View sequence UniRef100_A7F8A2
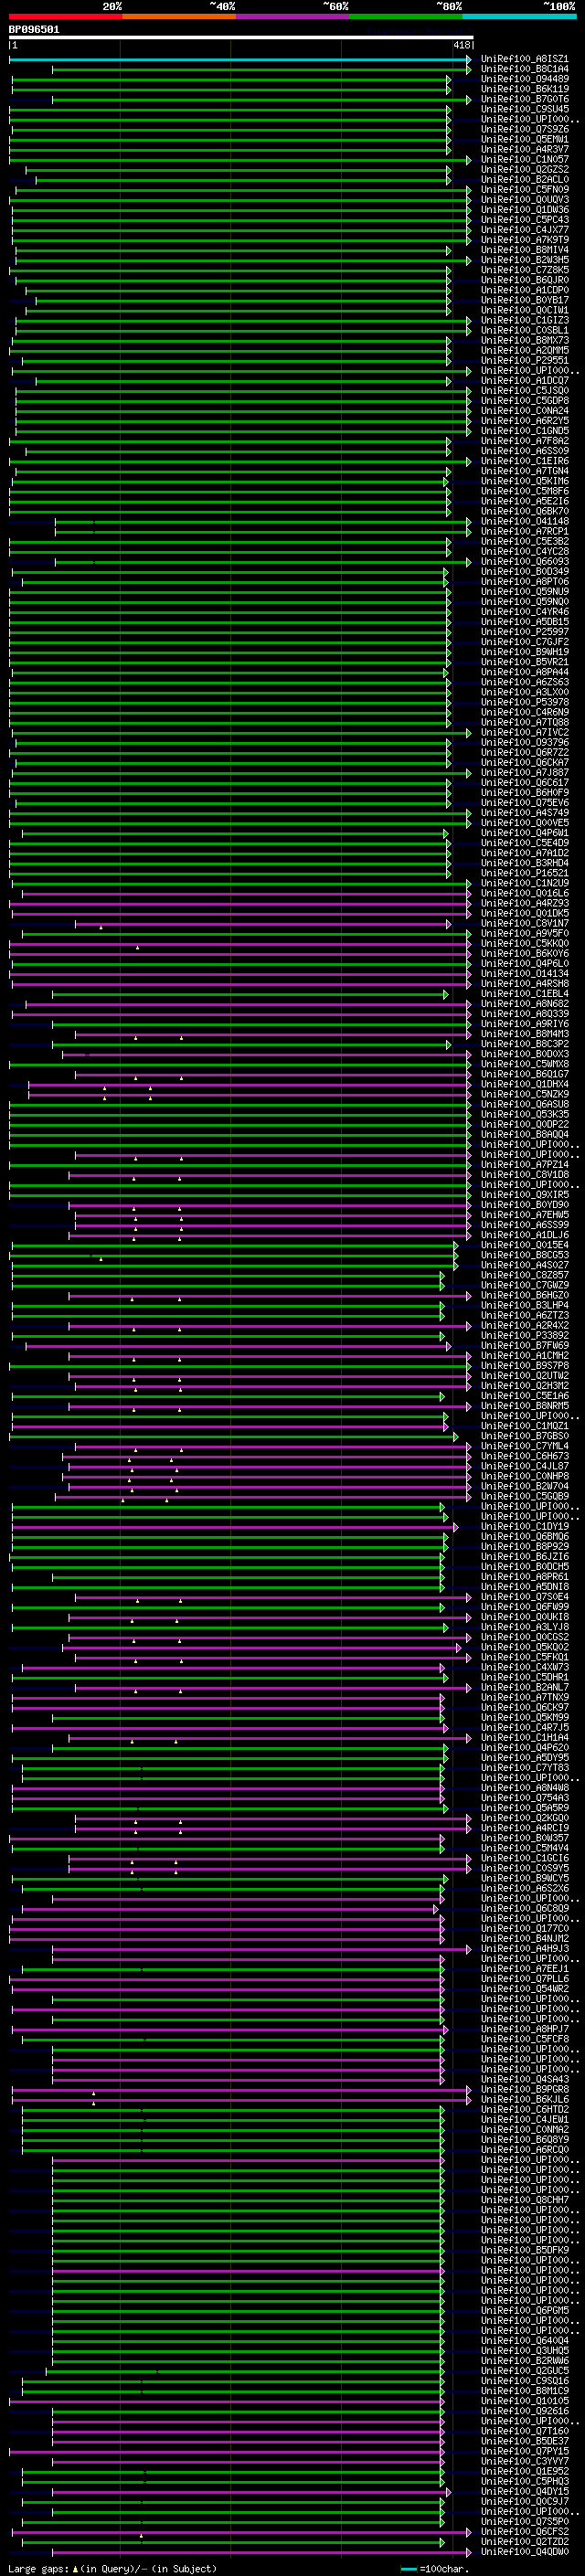585x2576 pixels. click(x=524, y=441)
